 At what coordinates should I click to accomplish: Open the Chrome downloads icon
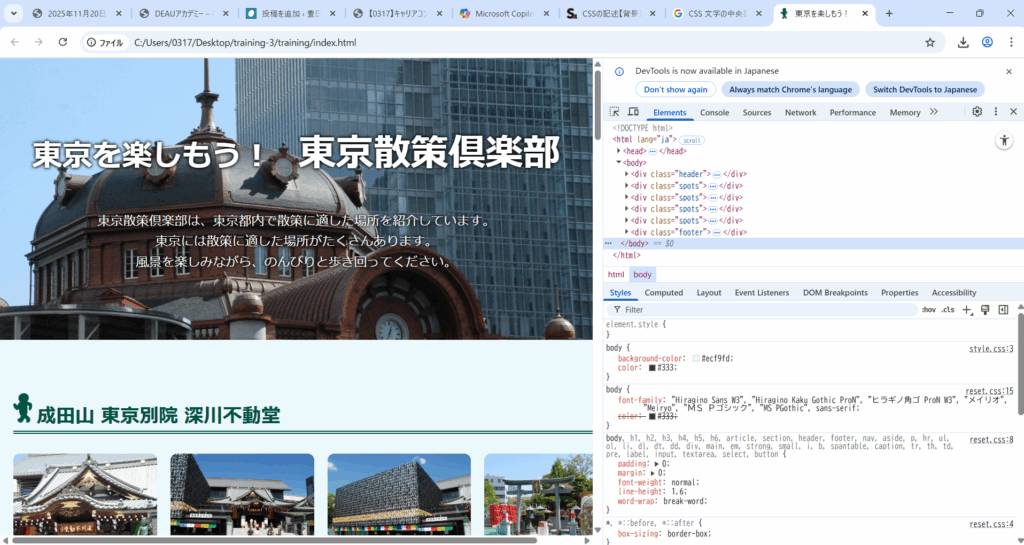click(963, 43)
